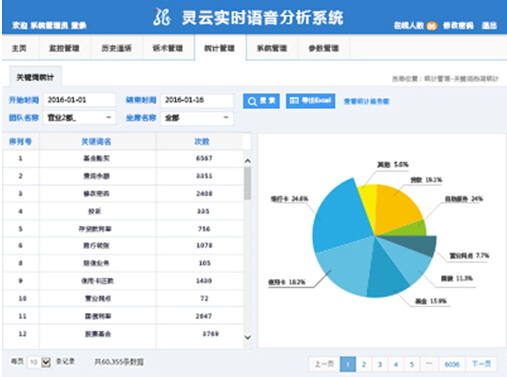The image size is (507, 377).
Task: Expand the records per page selector
Action: tap(46, 362)
